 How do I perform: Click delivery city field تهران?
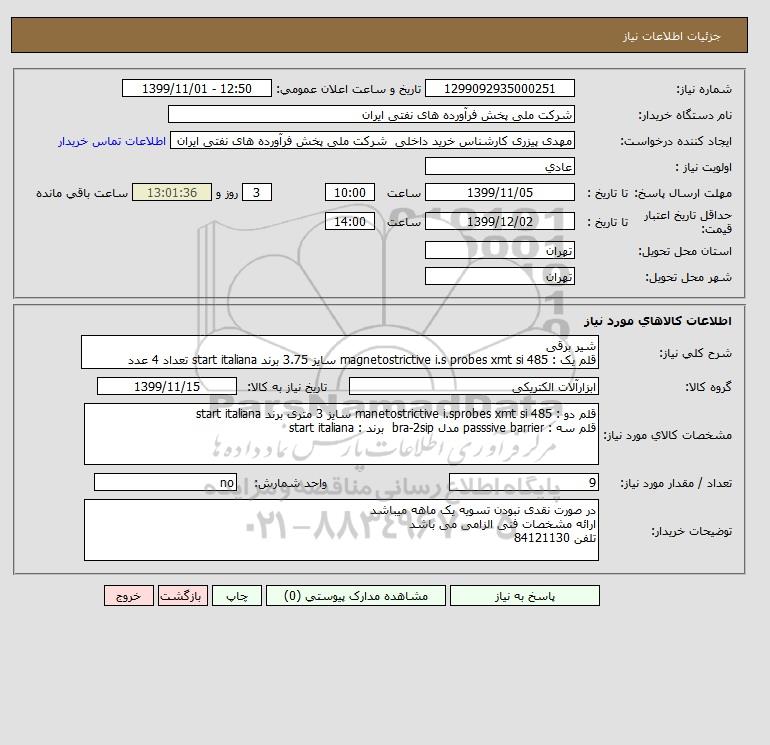499,276
